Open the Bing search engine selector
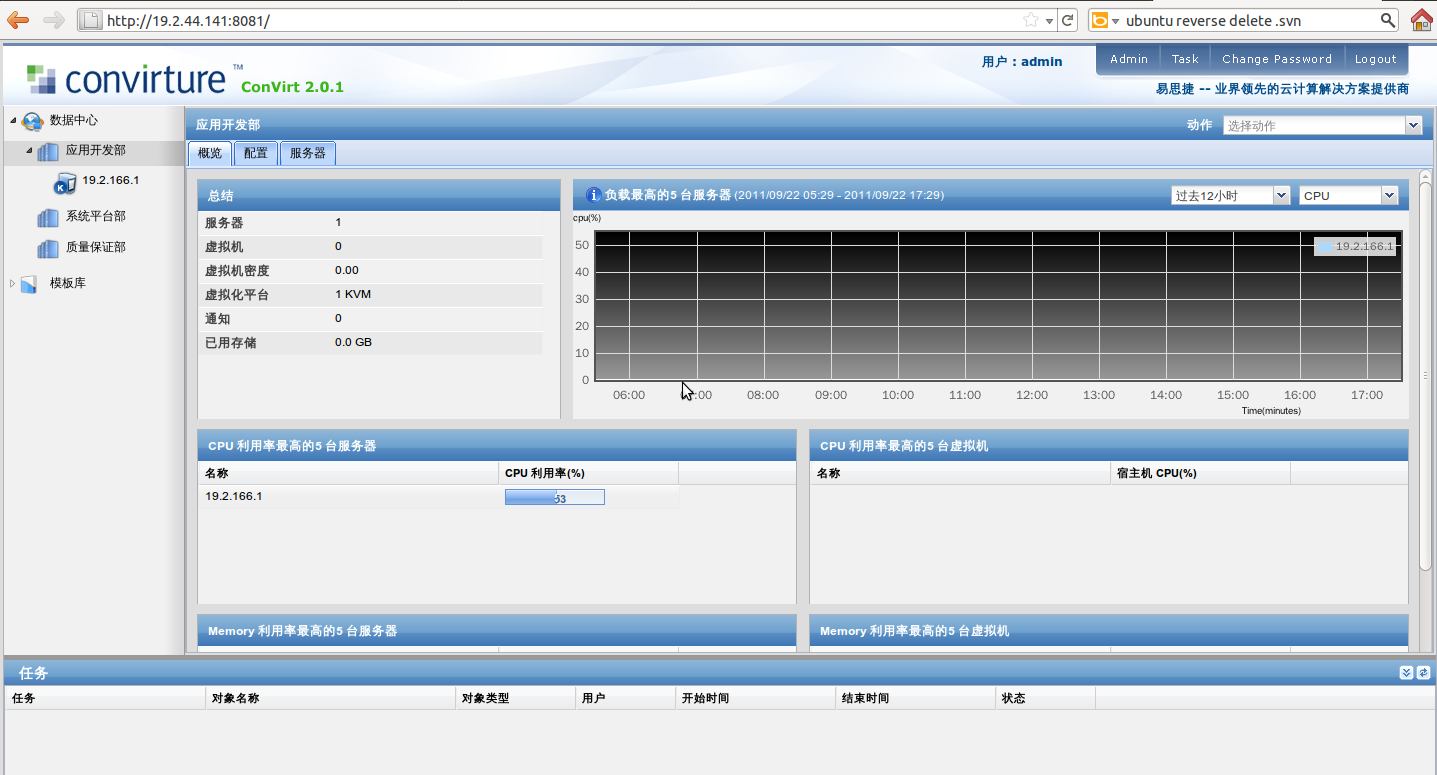The height and width of the screenshot is (775, 1437). [x=1104, y=20]
